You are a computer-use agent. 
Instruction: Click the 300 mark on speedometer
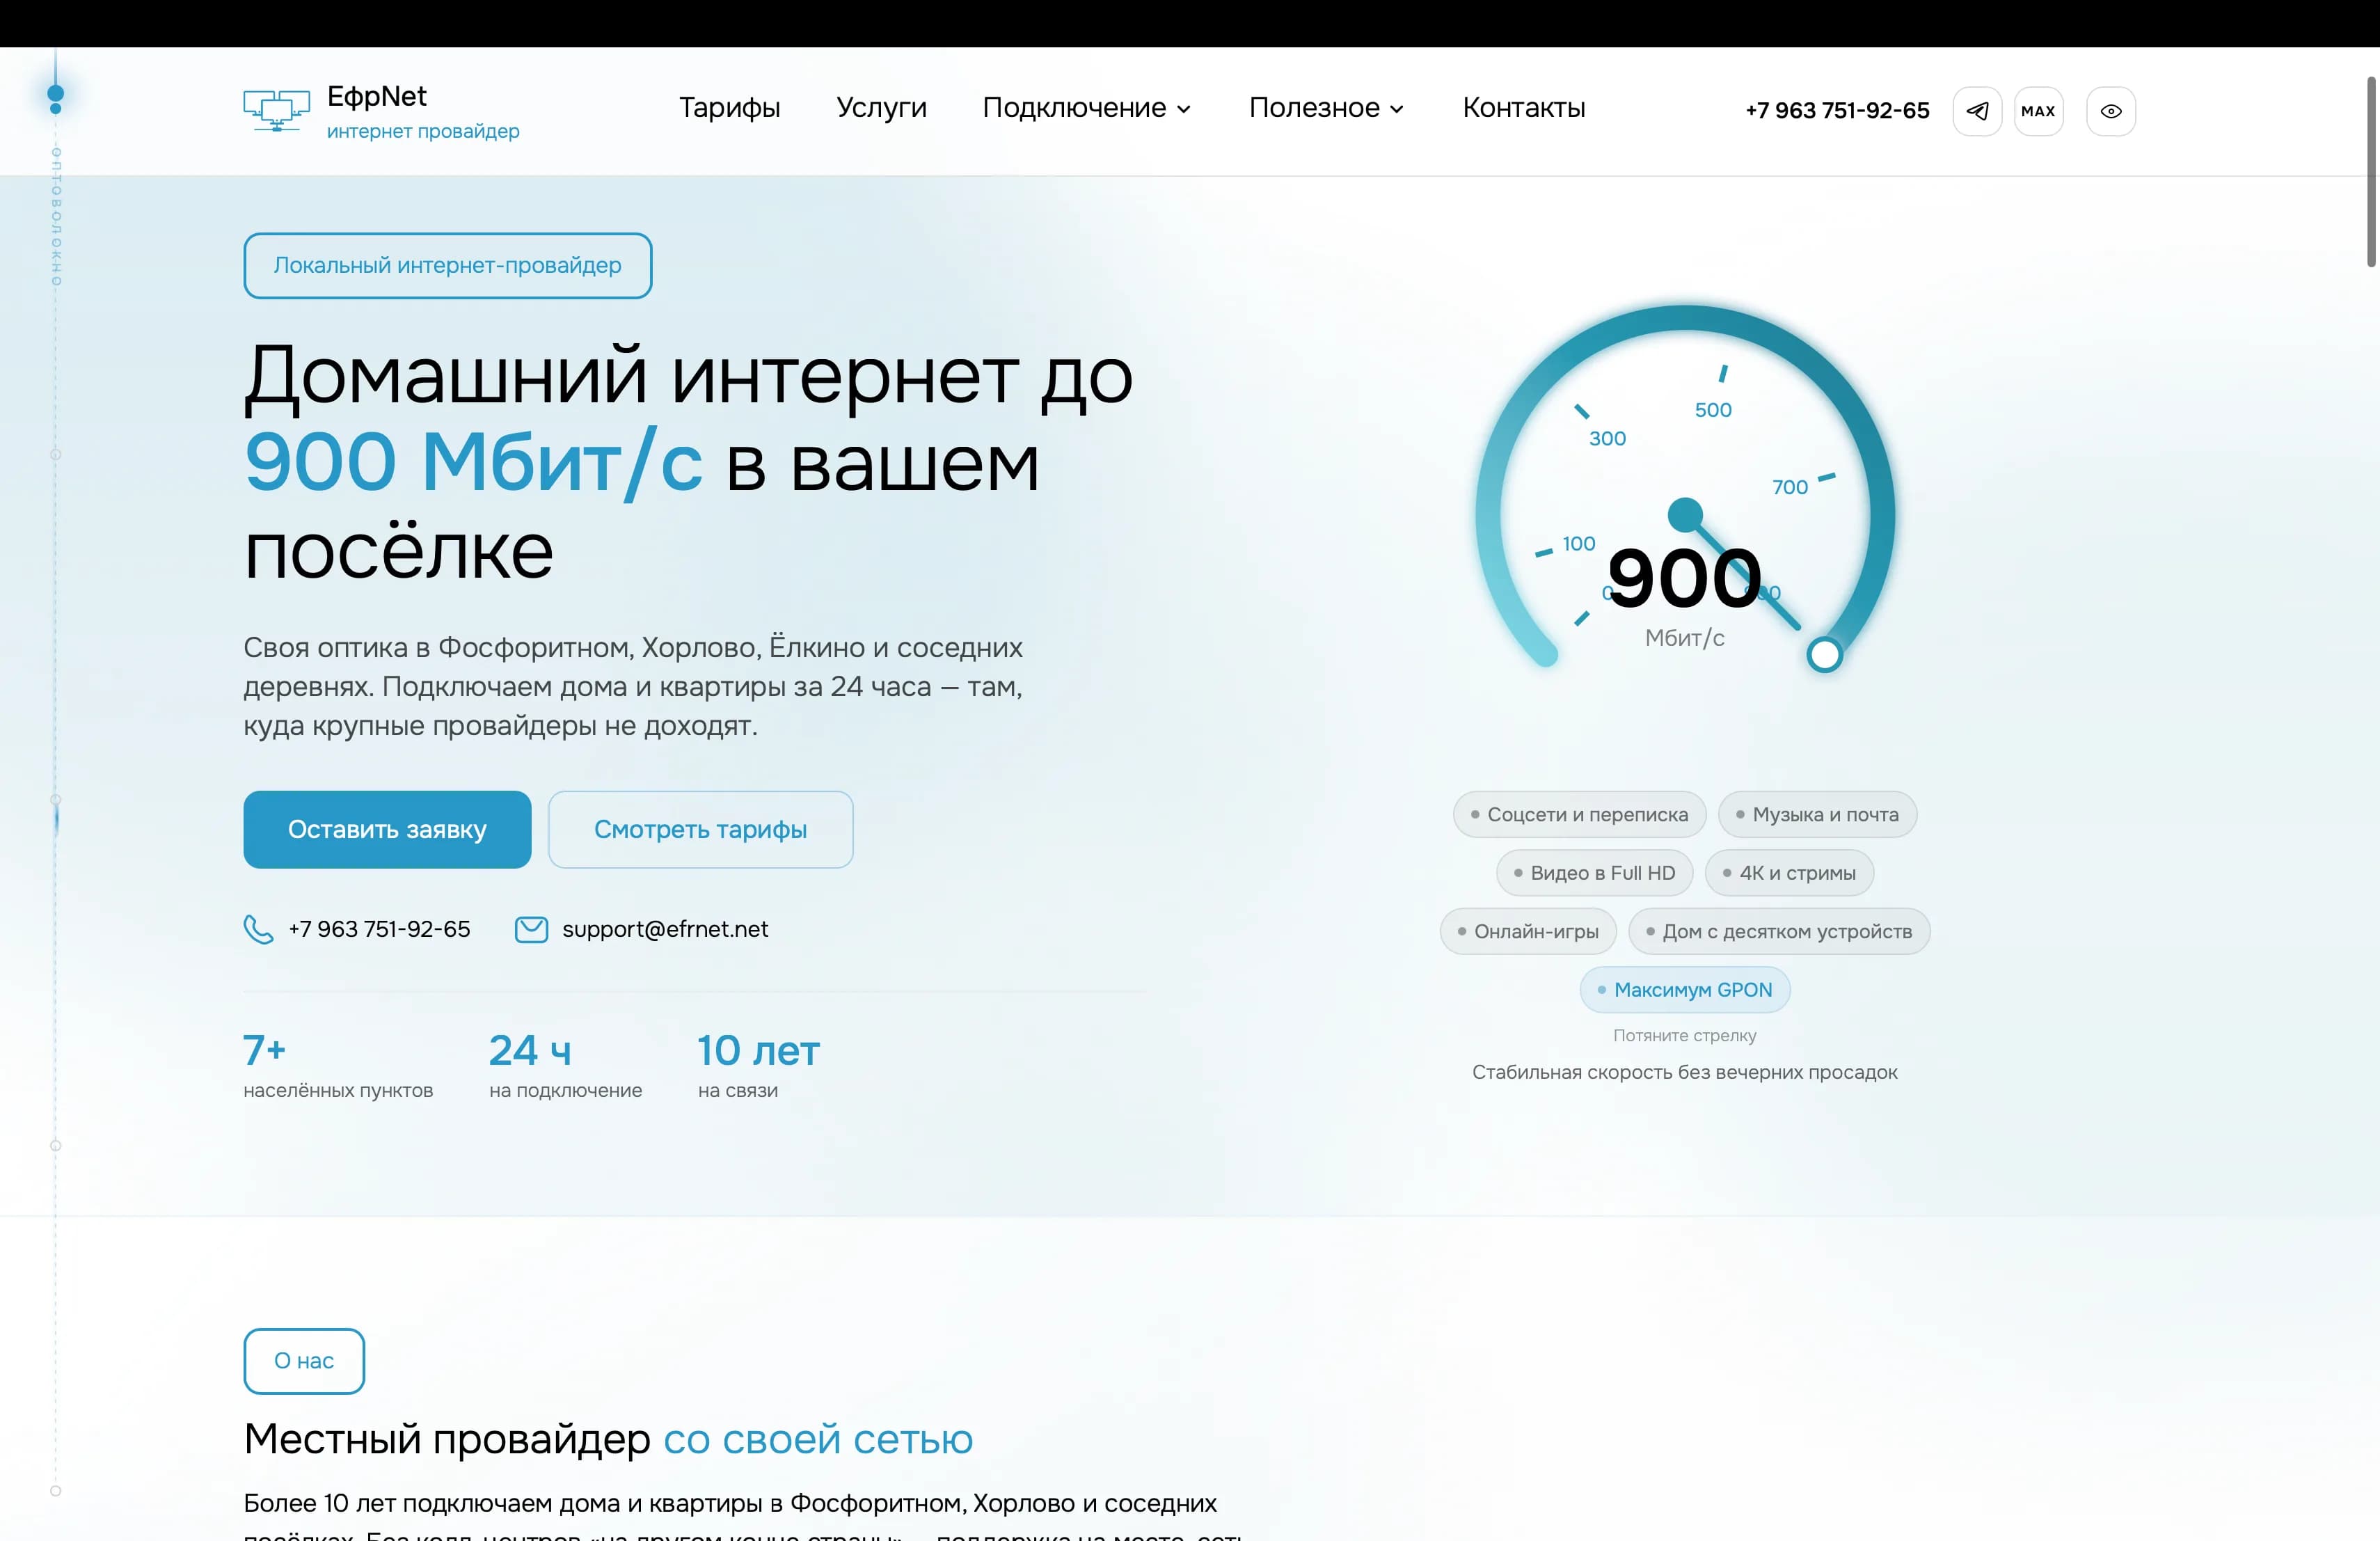[1607, 438]
